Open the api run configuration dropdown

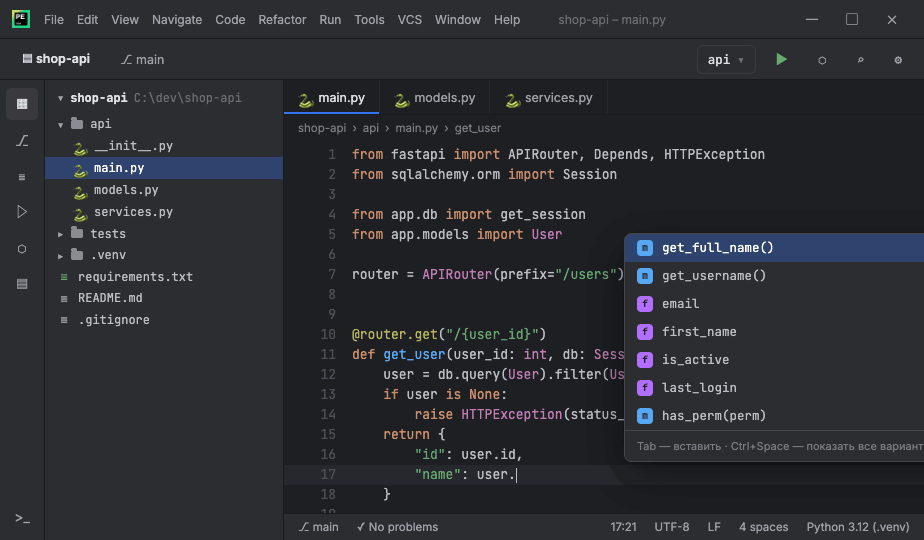pyautogui.click(x=726, y=60)
